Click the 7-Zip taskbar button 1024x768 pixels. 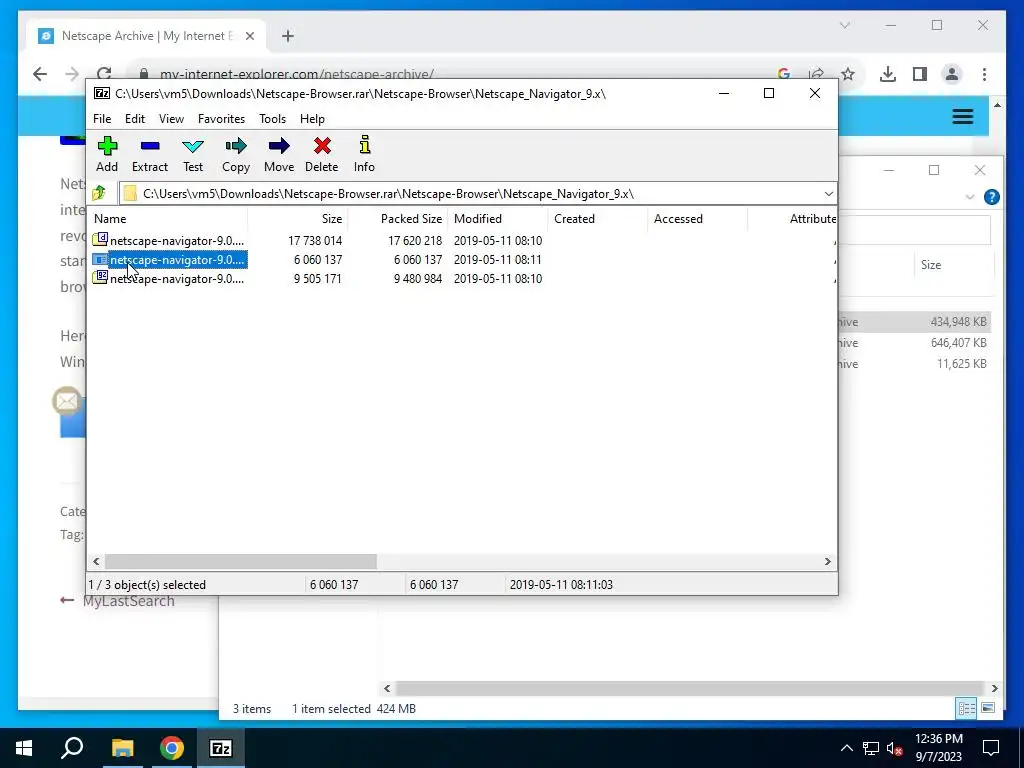[x=221, y=748]
